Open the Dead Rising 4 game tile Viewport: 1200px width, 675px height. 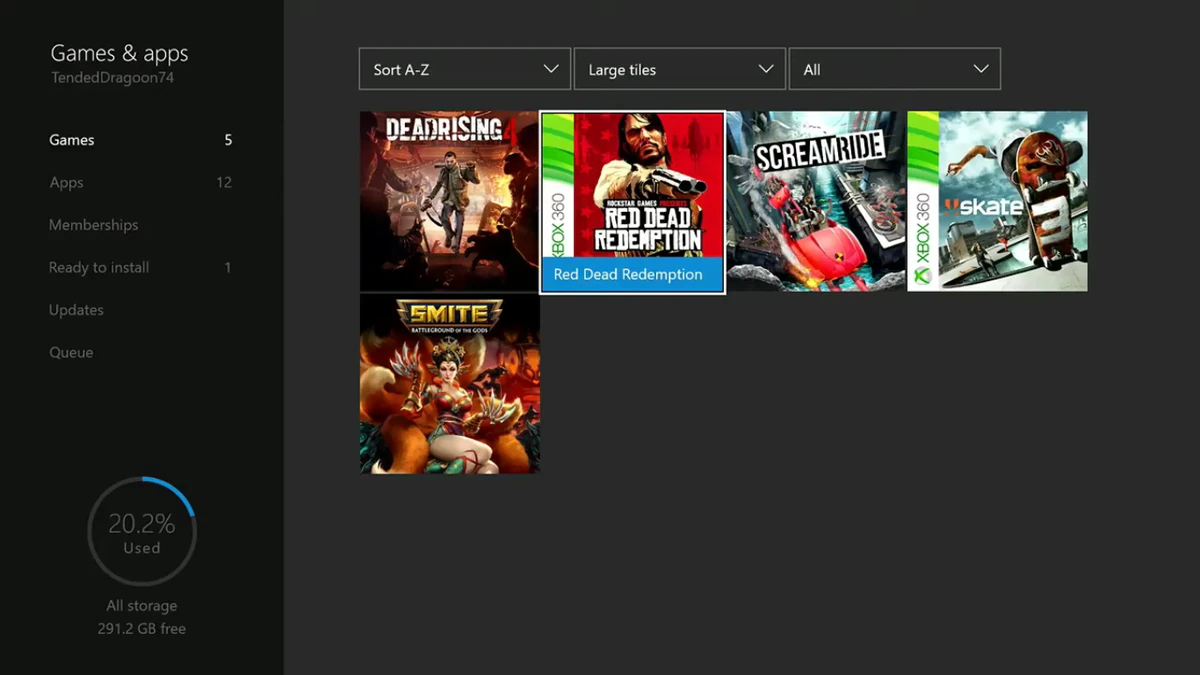(449, 201)
